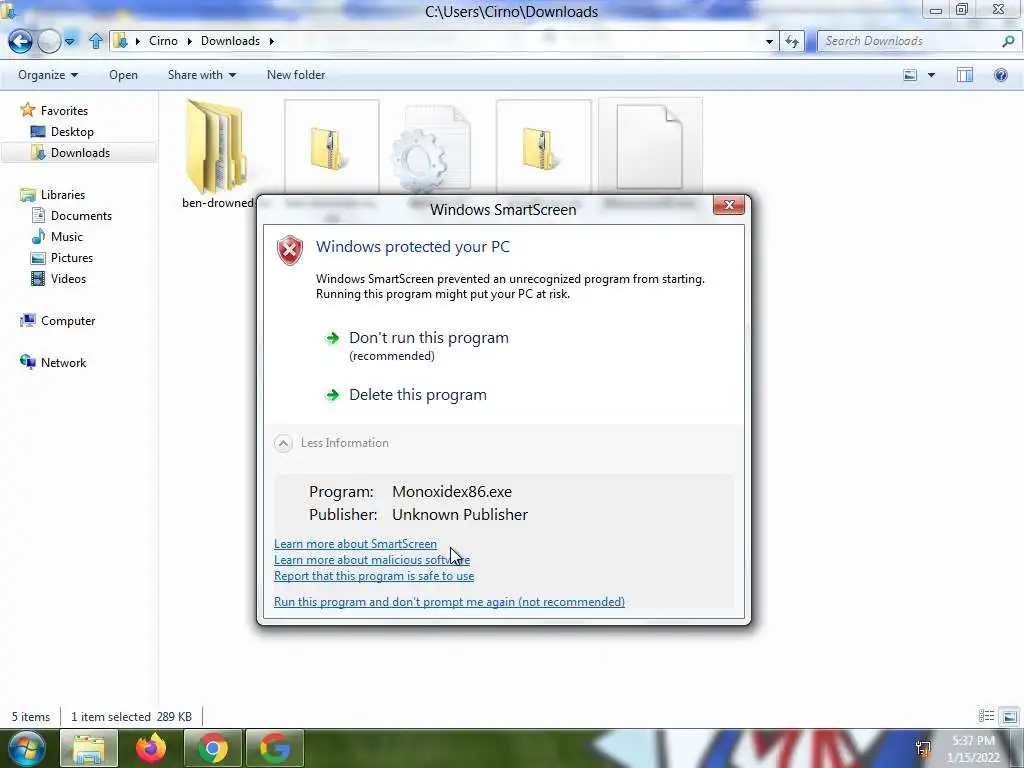The height and width of the screenshot is (768, 1024).
Task: Open the Windows Start menu
Action: 26,748
